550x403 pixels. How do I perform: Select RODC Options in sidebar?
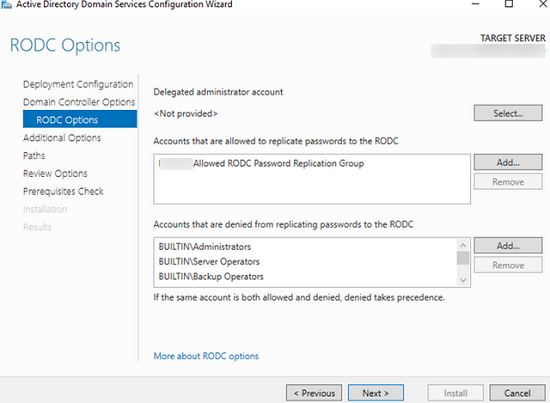tap(80, 119)
